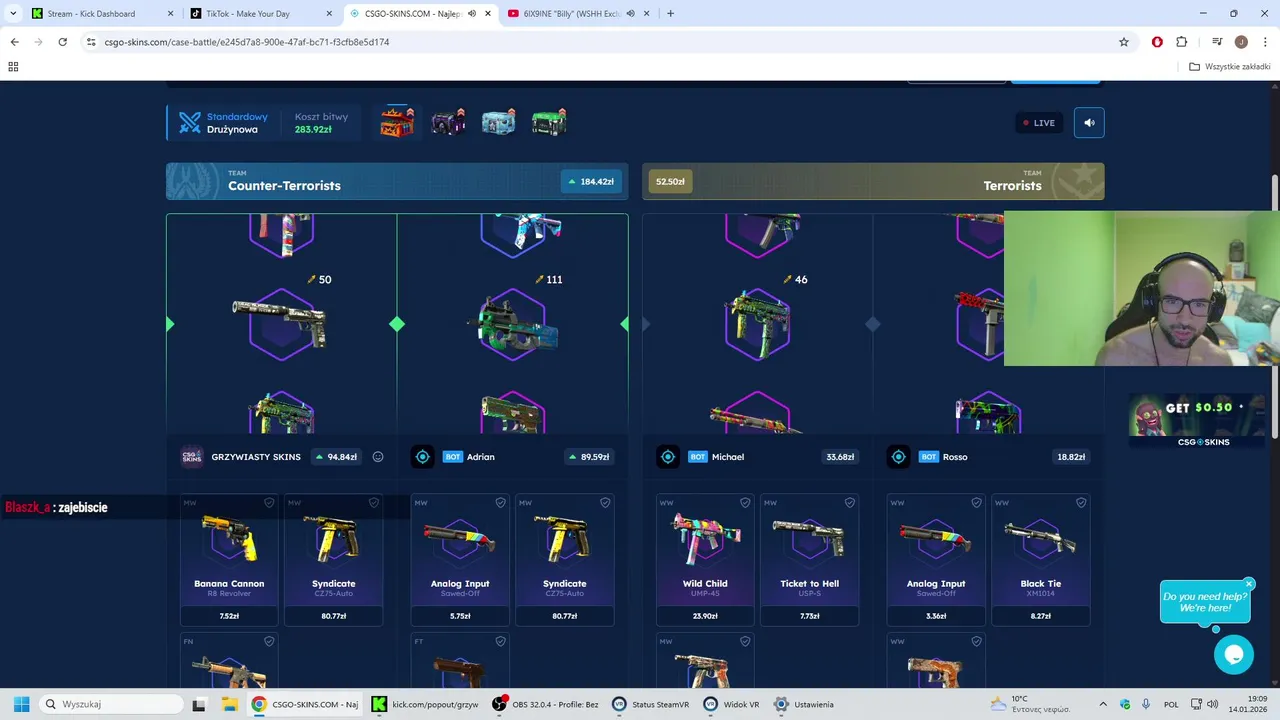Open Adrian's Analog Input Sawed-Off card
This screenshot has width=1280, height=720.
point(460,560)
